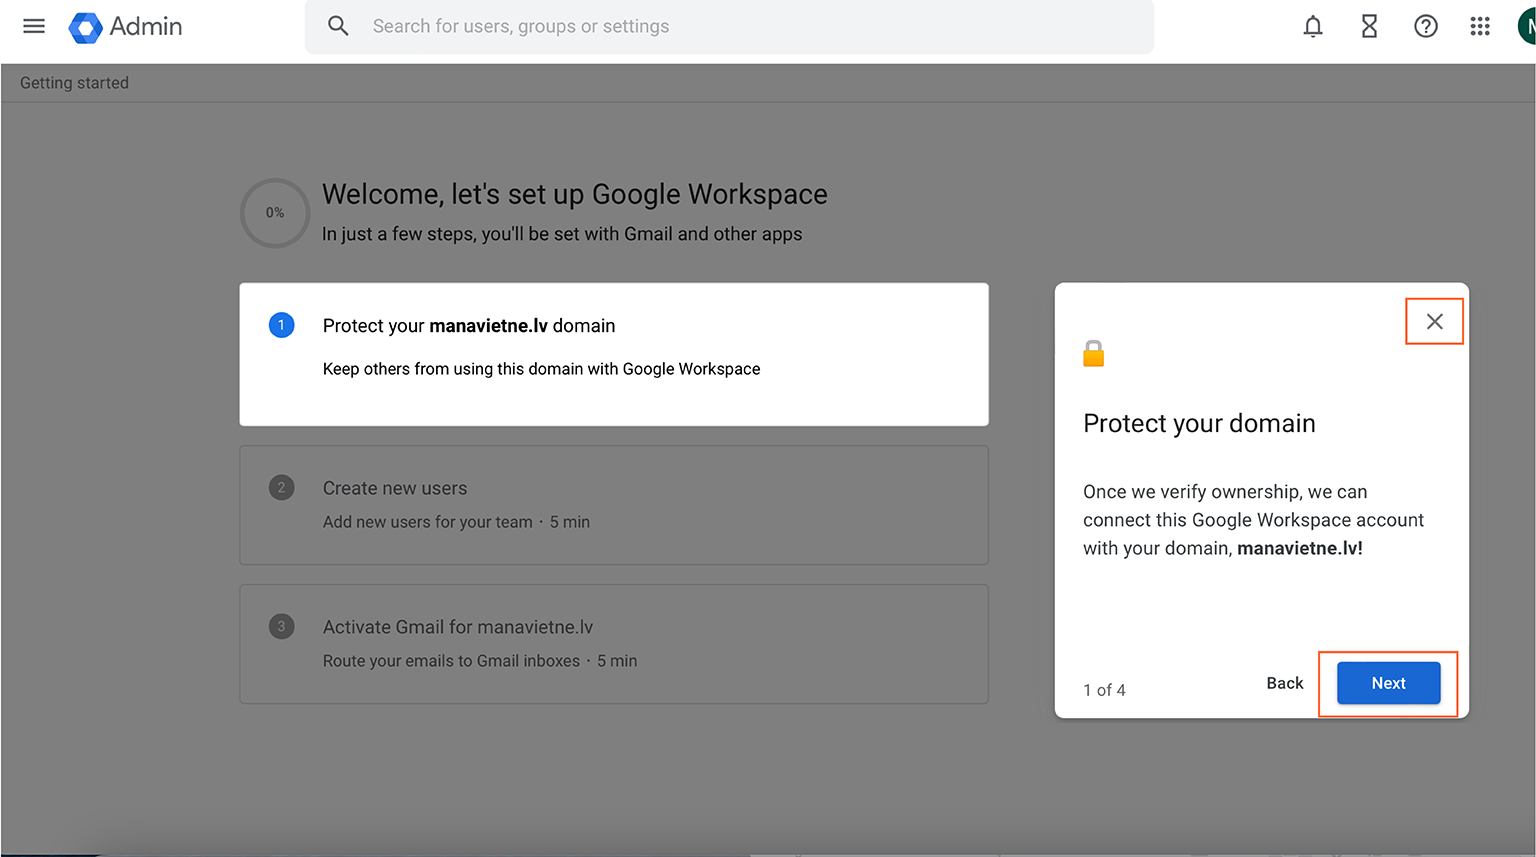Click the Next button
The width and height of the screenshot is (1536, 857).
1389,683
